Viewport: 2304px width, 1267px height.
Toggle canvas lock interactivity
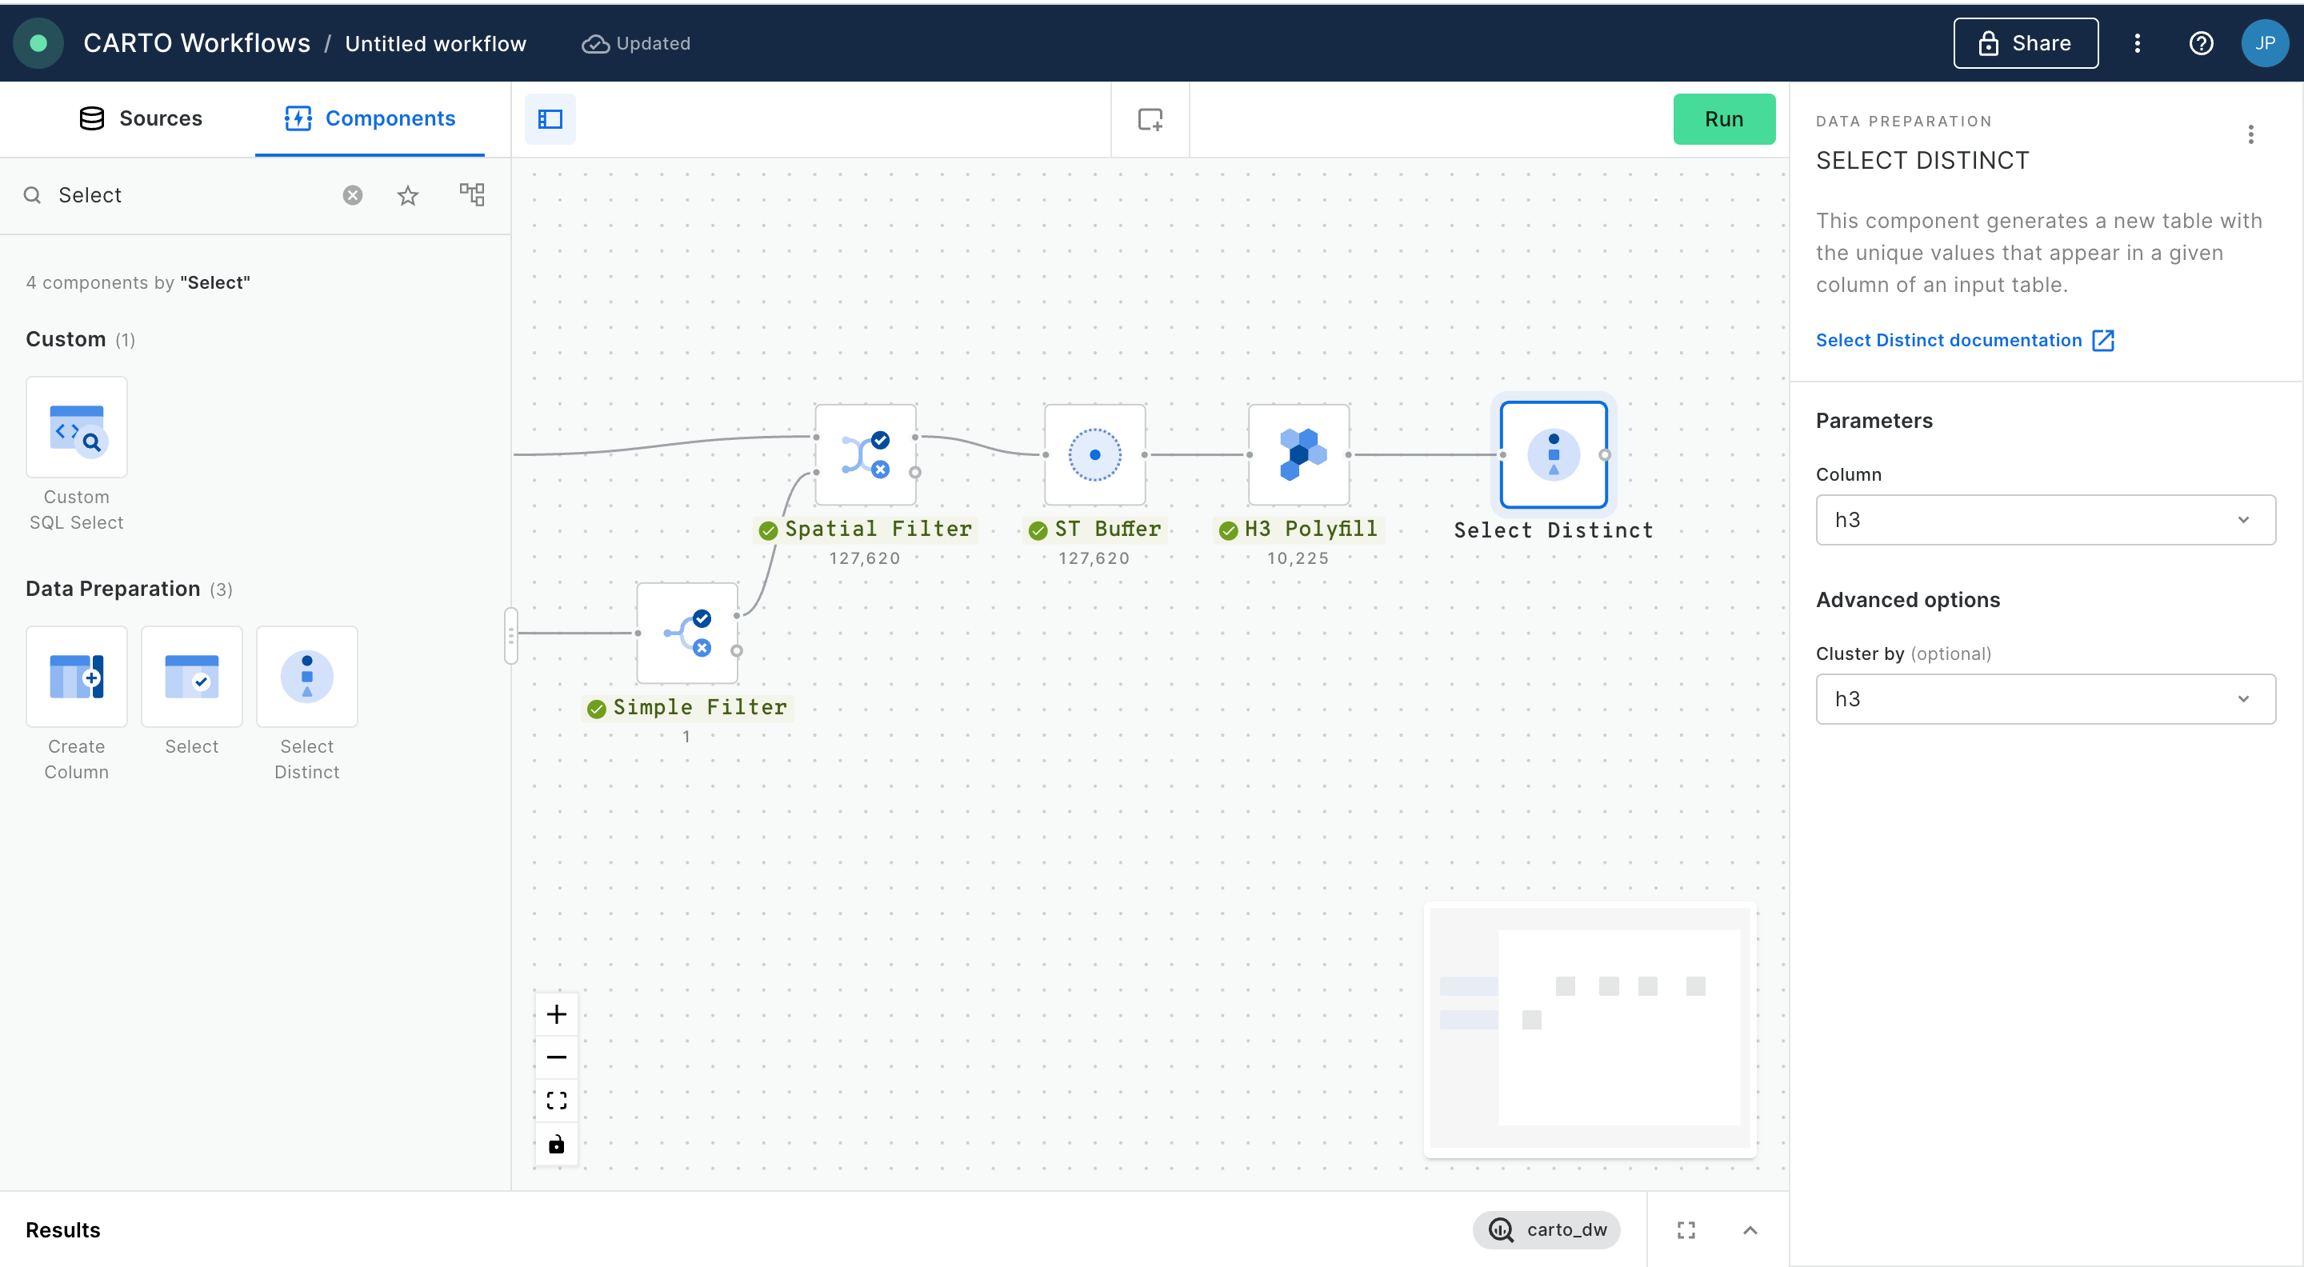click(x=557, y=1144)
